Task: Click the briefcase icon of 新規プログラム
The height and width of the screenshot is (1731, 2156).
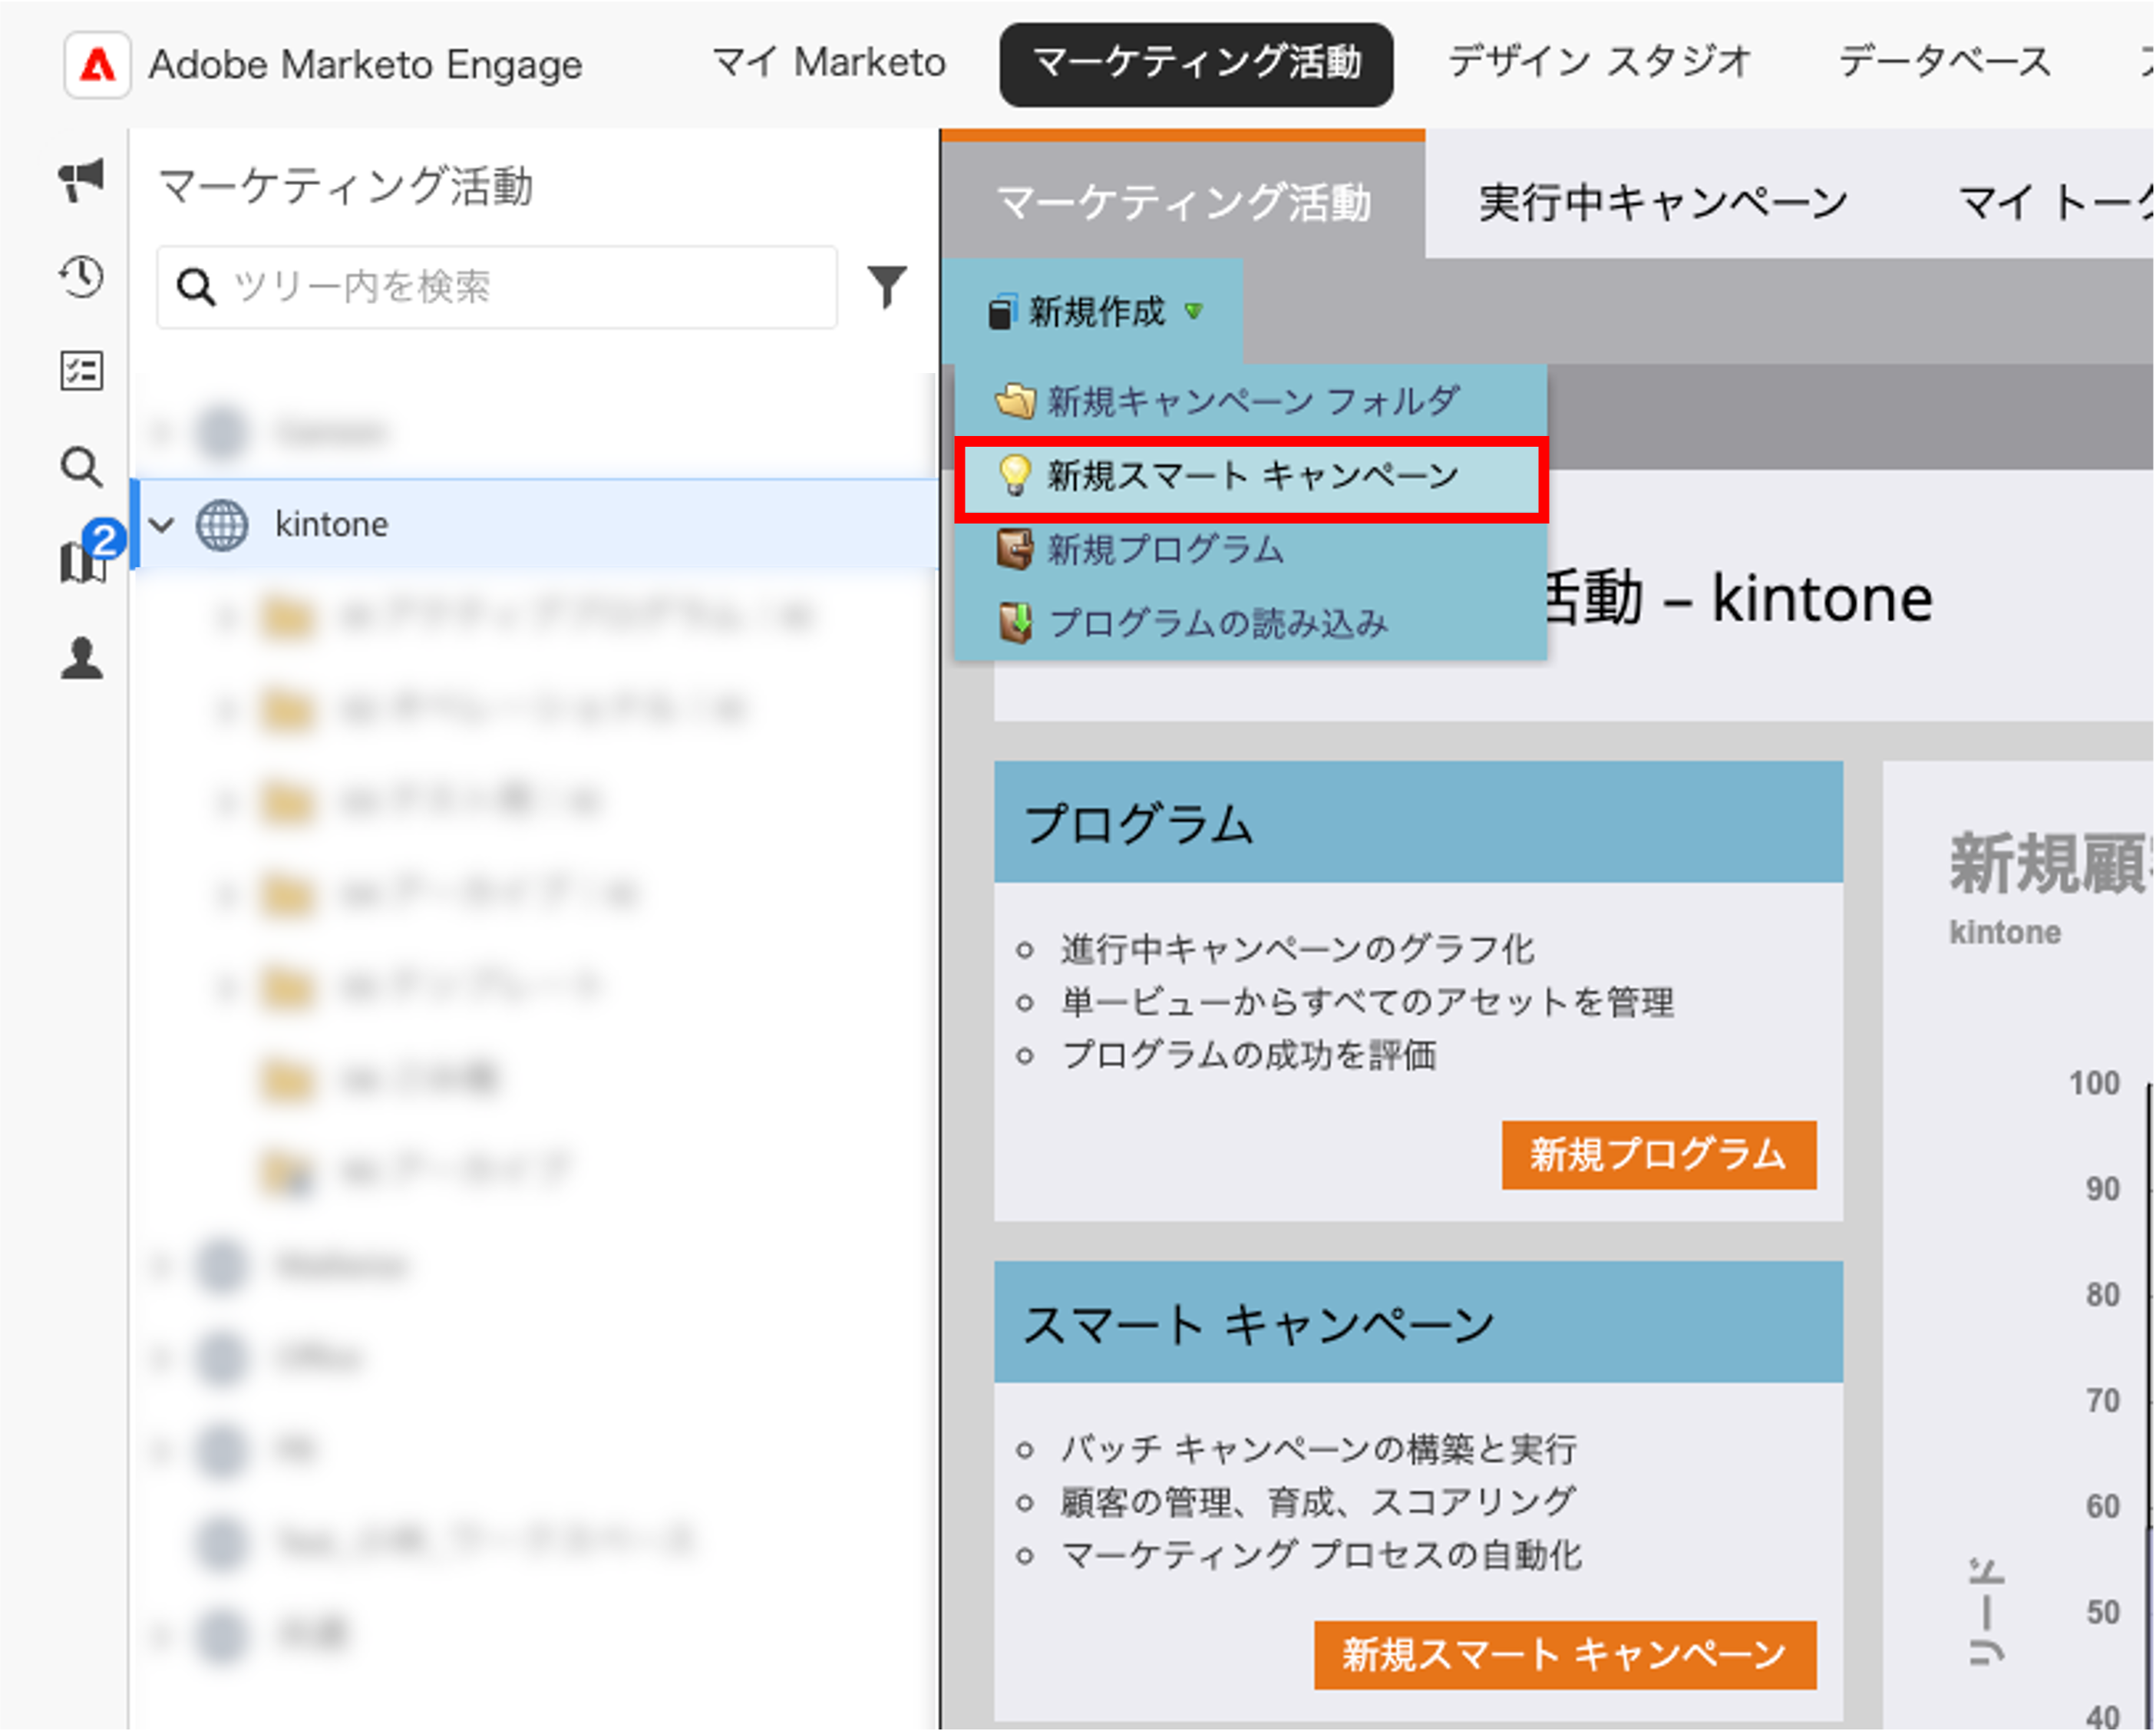Action: [x=1015, y=550]
